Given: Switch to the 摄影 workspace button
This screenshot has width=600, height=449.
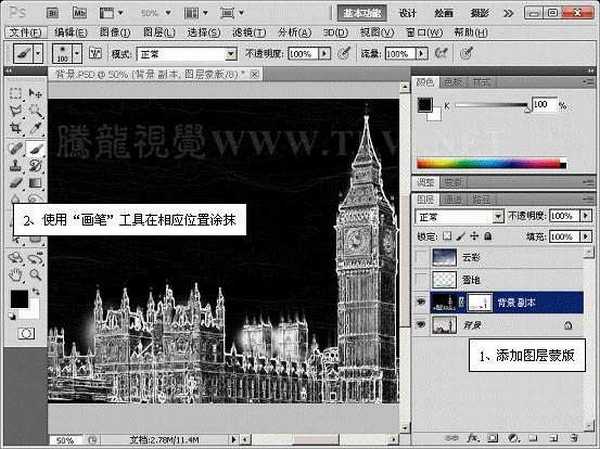Looking at the screenshot, I should [478, 13].
